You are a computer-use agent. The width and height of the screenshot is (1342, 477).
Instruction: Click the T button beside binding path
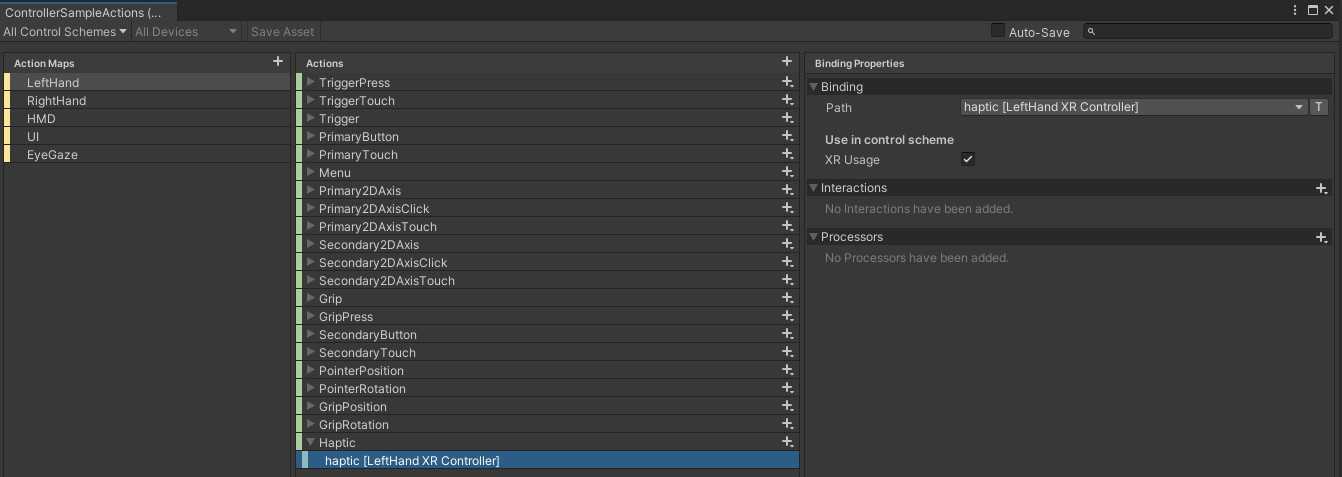(x=1319, y=107)
